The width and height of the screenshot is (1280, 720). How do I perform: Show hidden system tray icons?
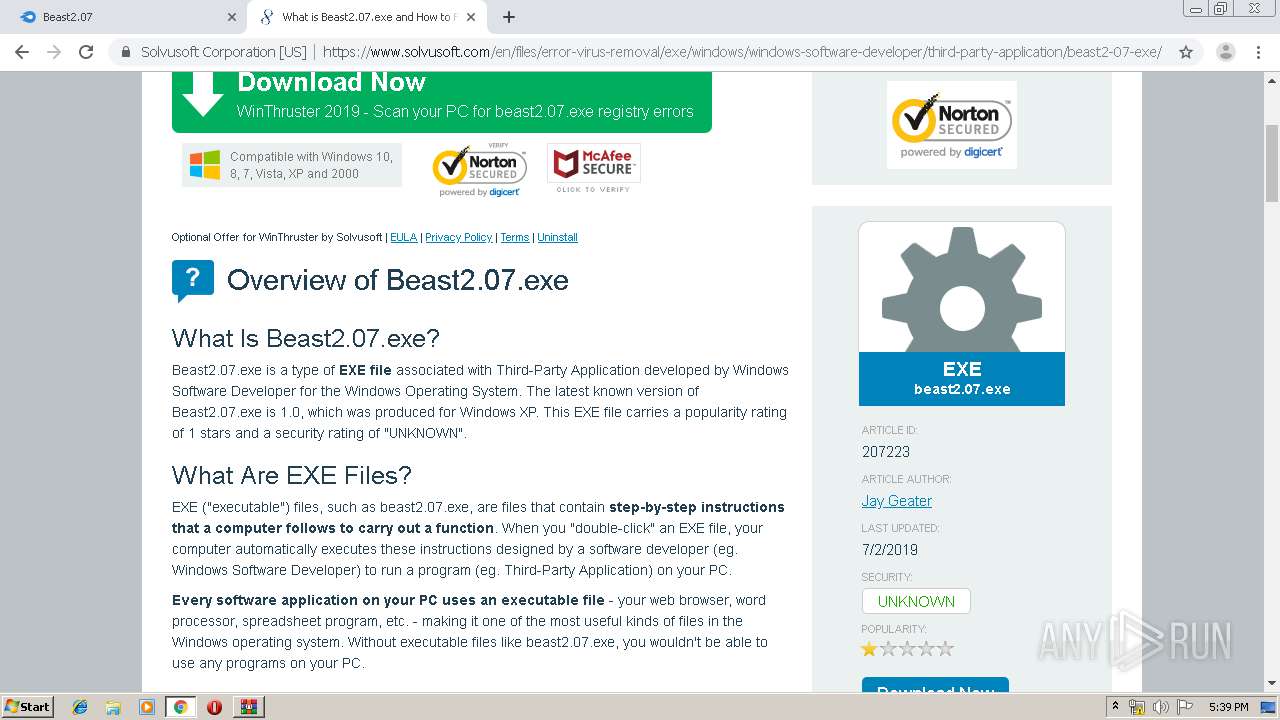pyautogui.click(x=1115, y=706)
